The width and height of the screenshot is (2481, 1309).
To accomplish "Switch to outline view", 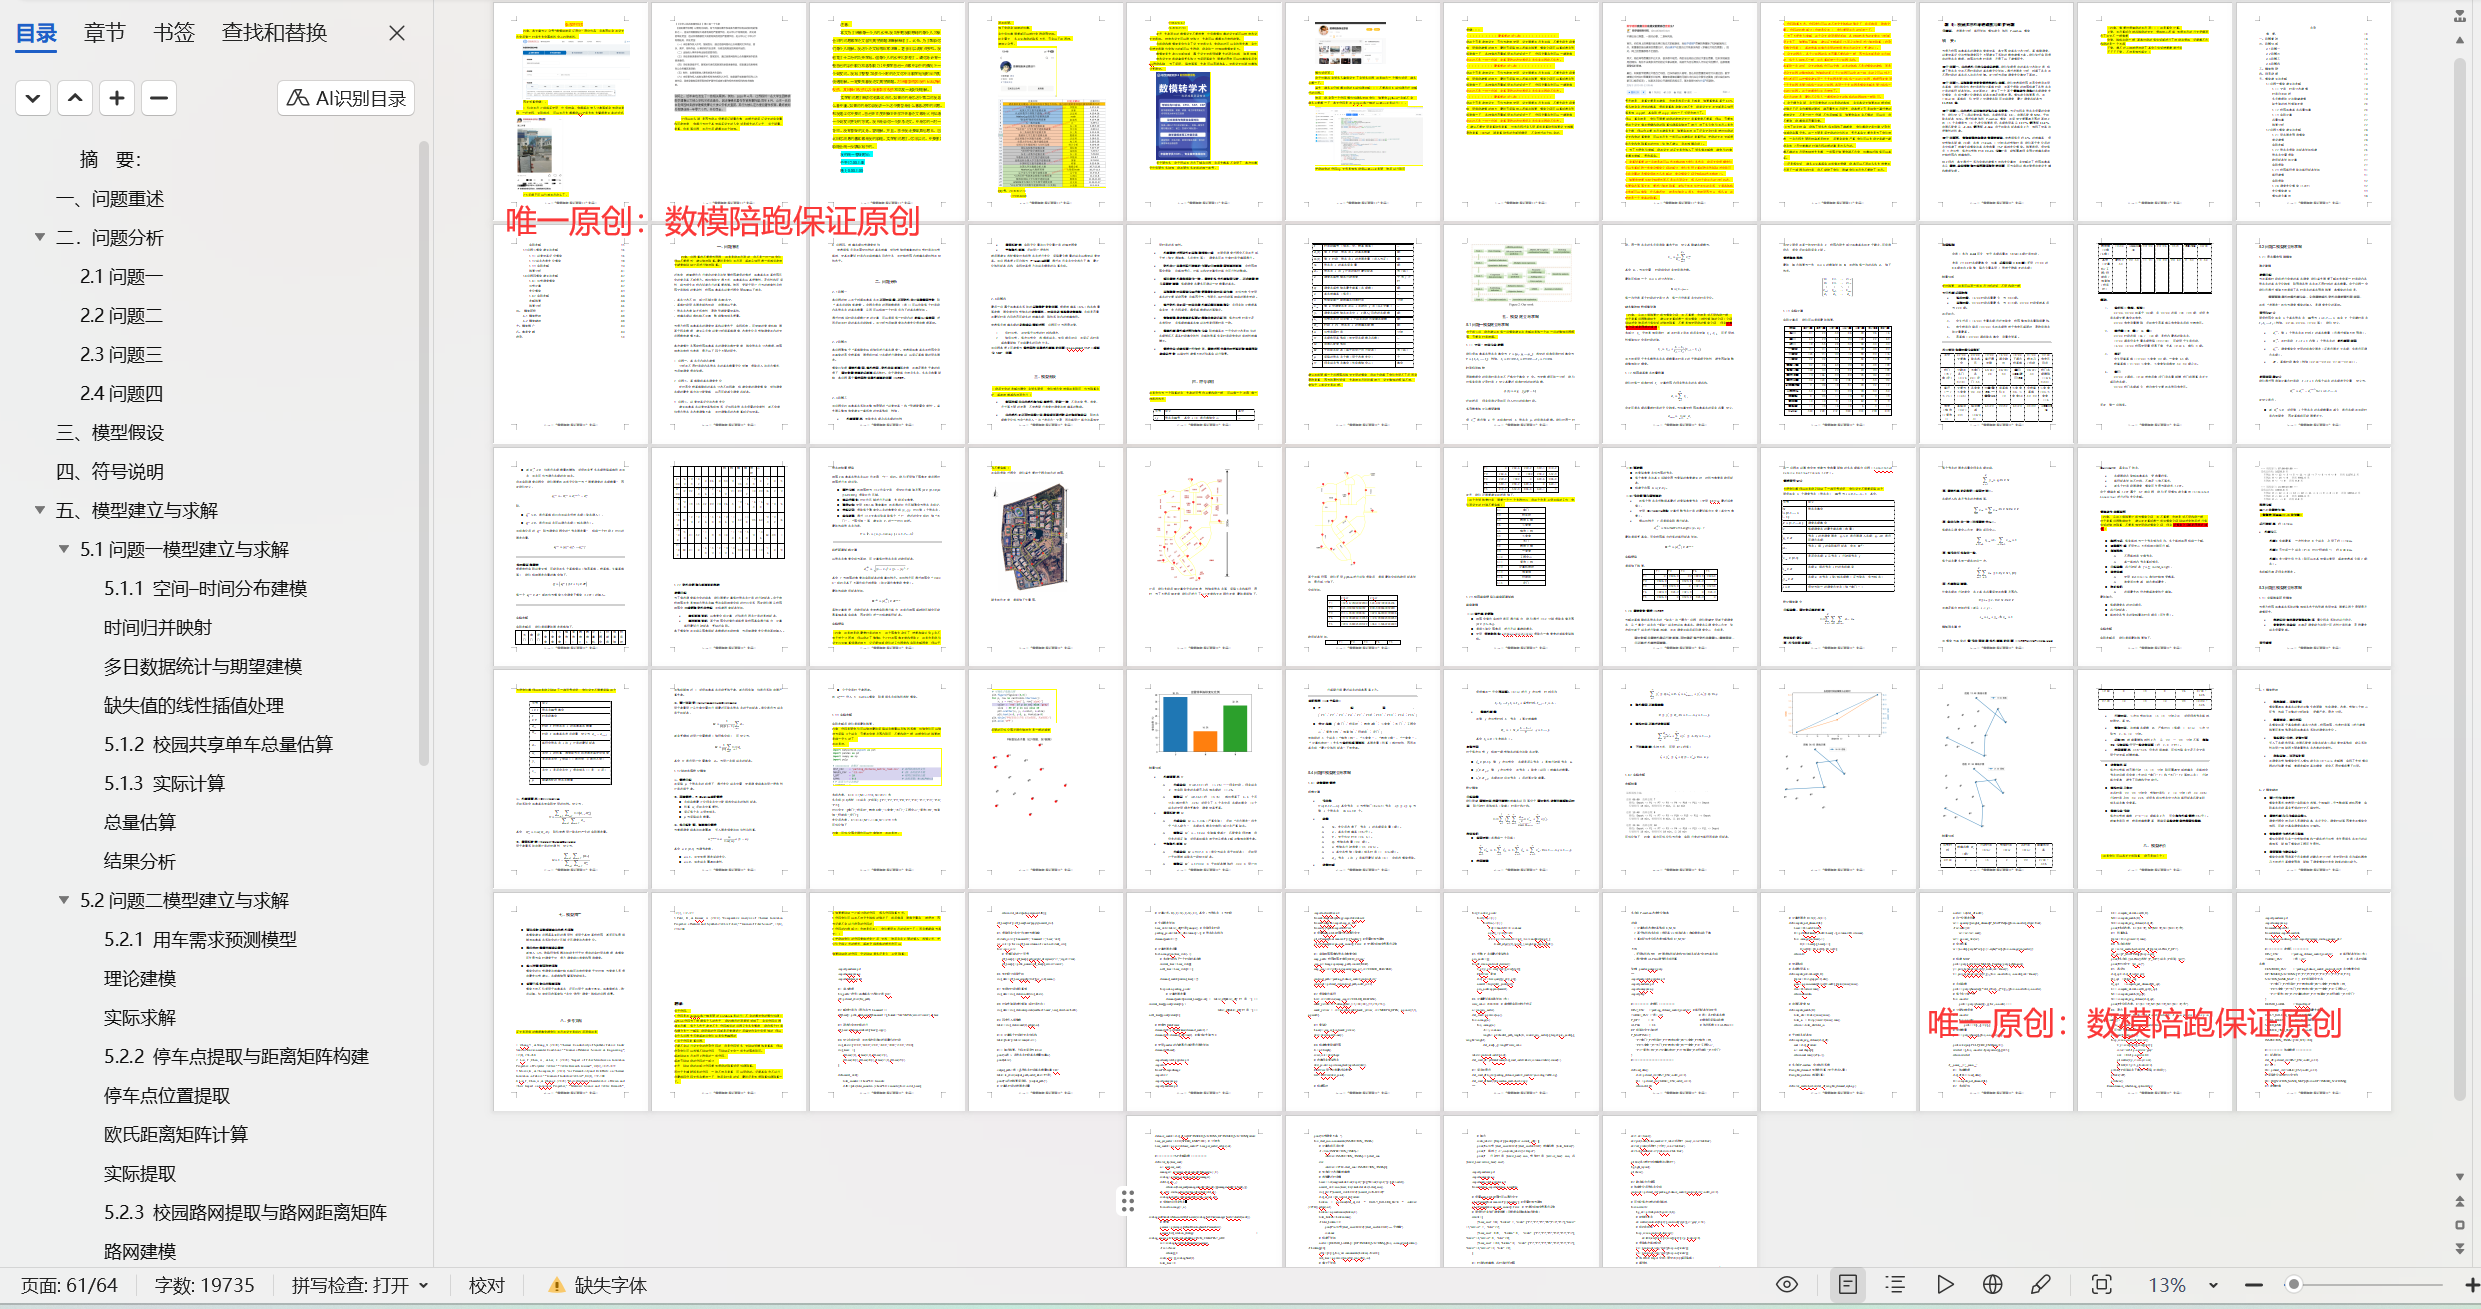I will pyautogui.click(x=1895, y=1285).
